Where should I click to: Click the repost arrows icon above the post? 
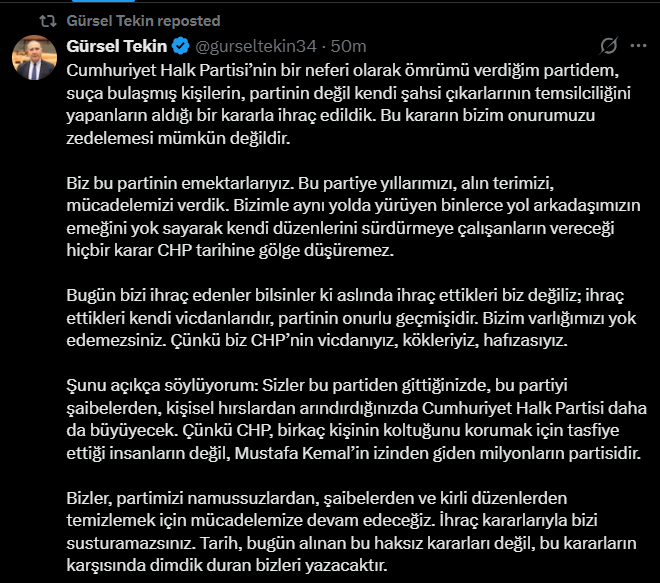tap(48, 21)
